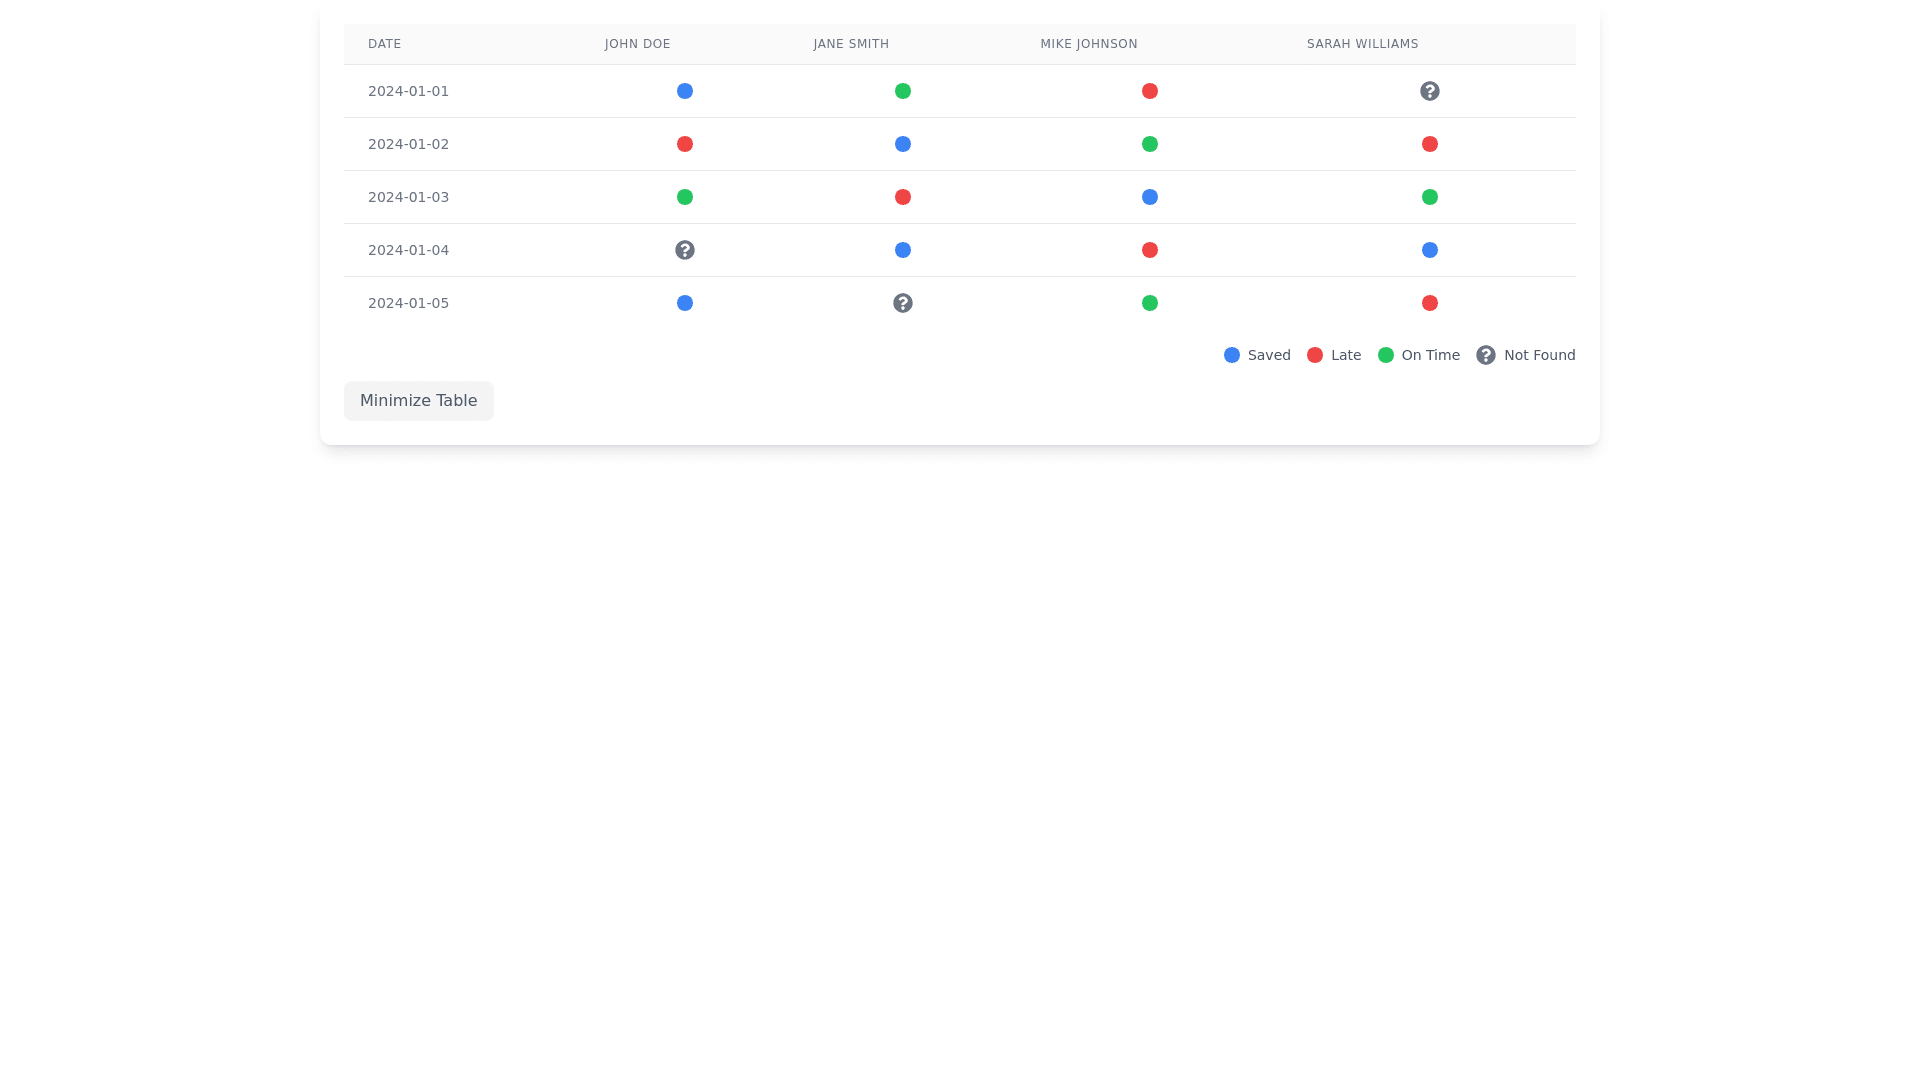Click John Doe's blue Saved dot for 2024-01-01
This screenshot has width=1920, height=1080.
(x=684, y=91)
